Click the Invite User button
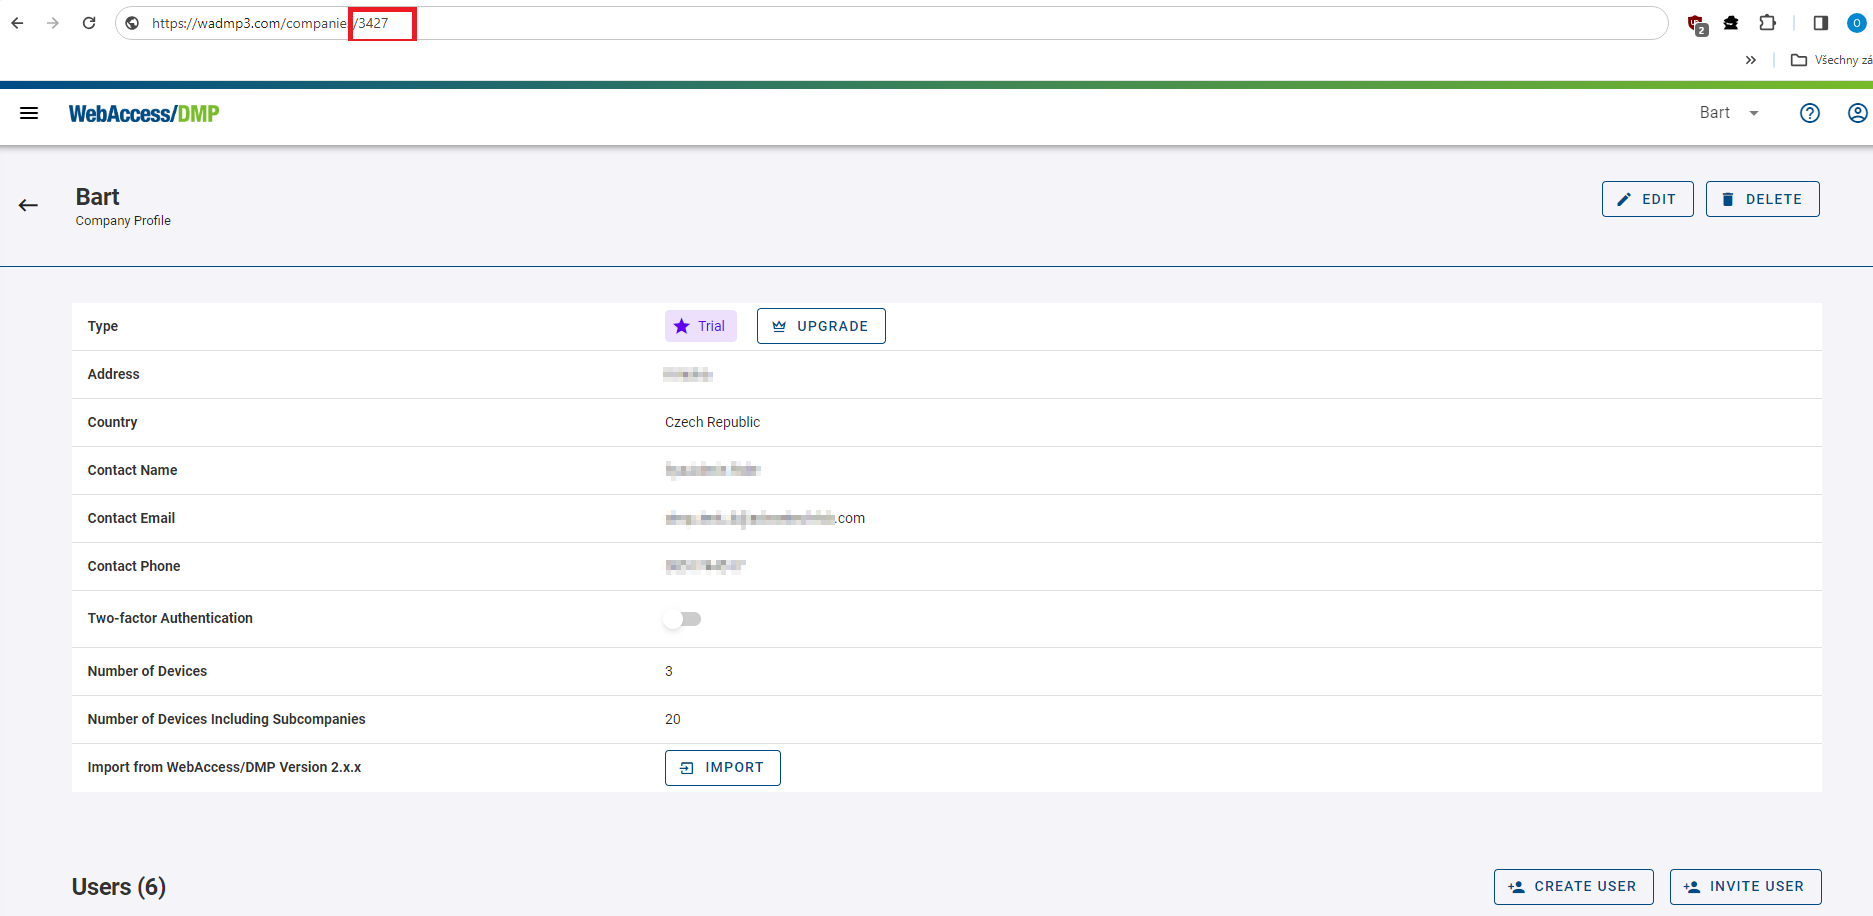This screenshot has width=1873, height=916. point(1745,887)
